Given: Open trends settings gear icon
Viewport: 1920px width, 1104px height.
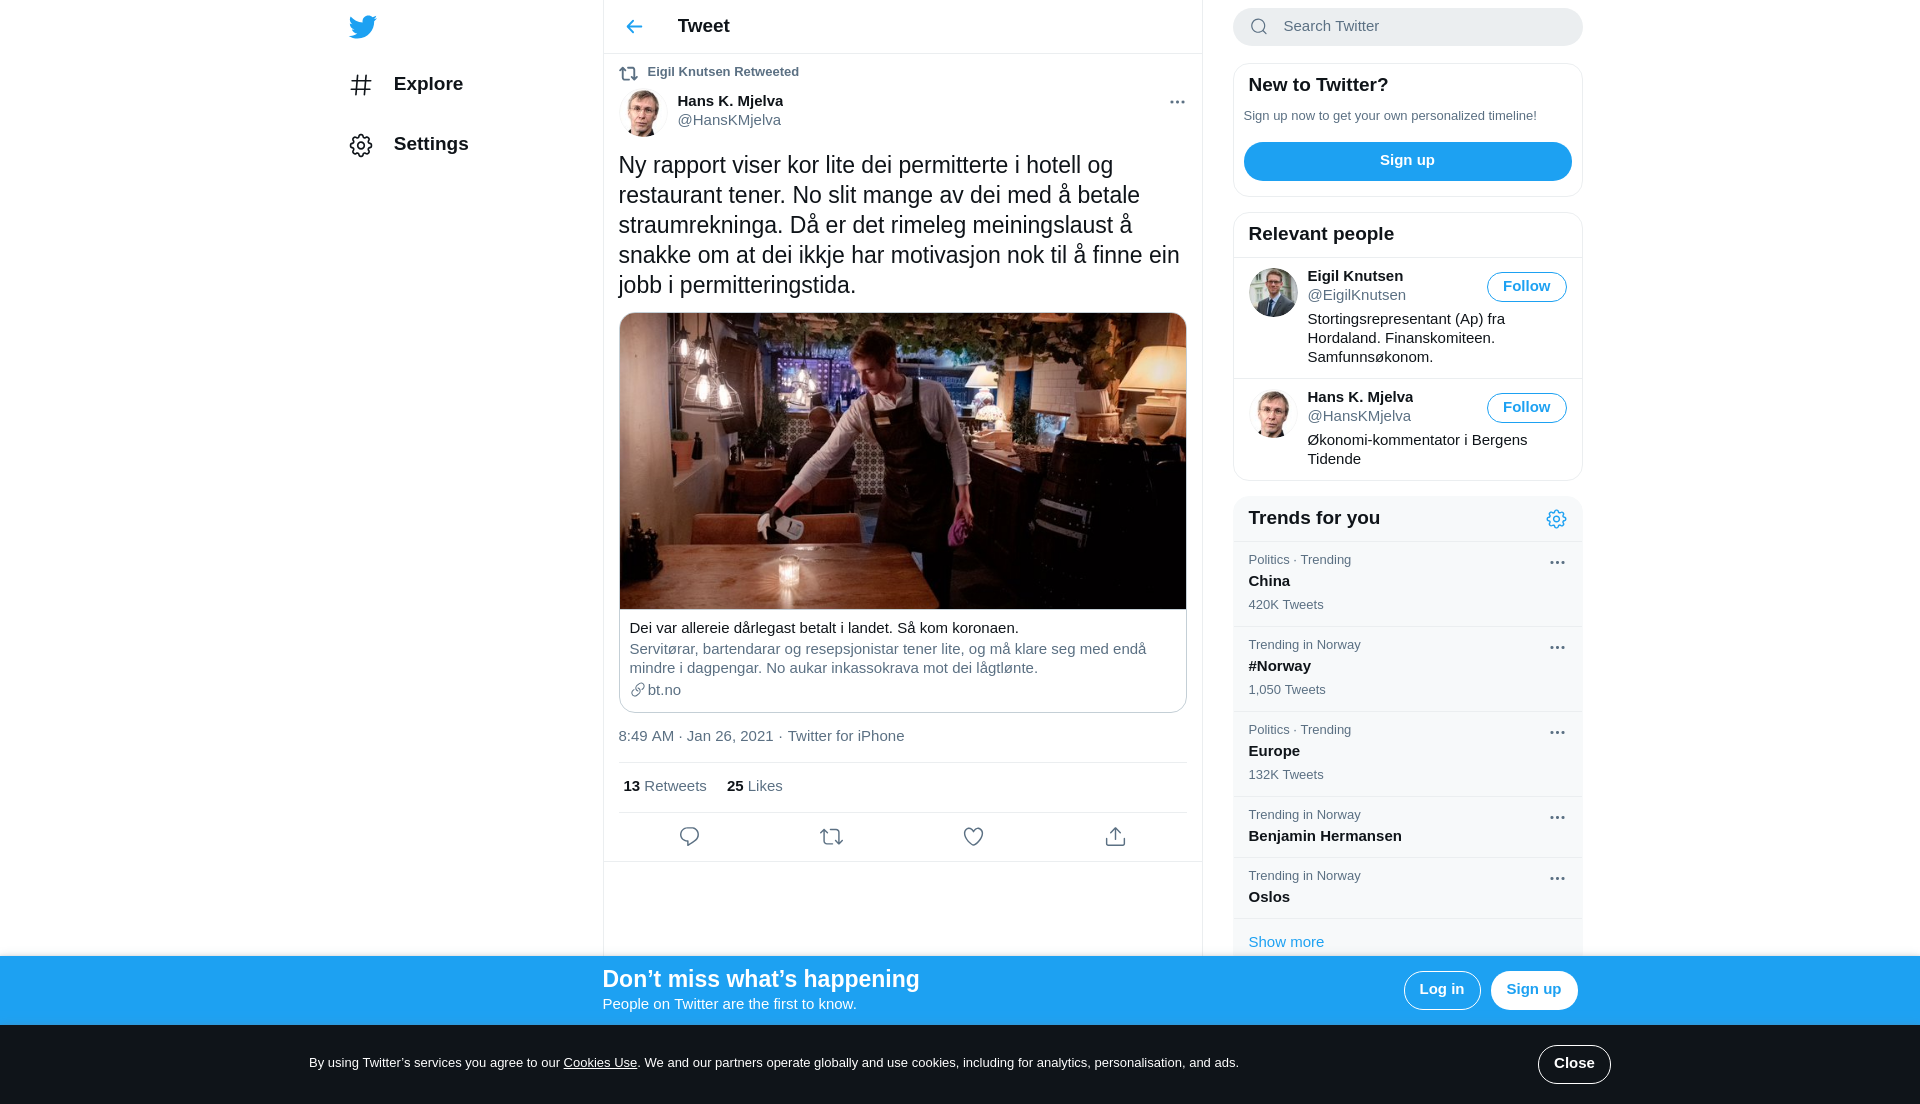Looking at the screenshot, I should point(1556,519).
